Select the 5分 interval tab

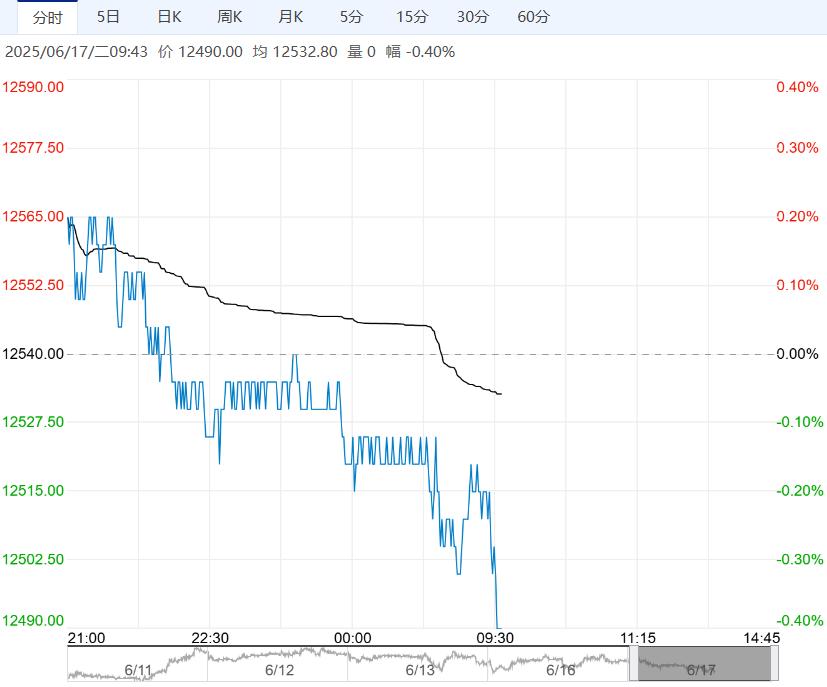click(x=351, y=17)
